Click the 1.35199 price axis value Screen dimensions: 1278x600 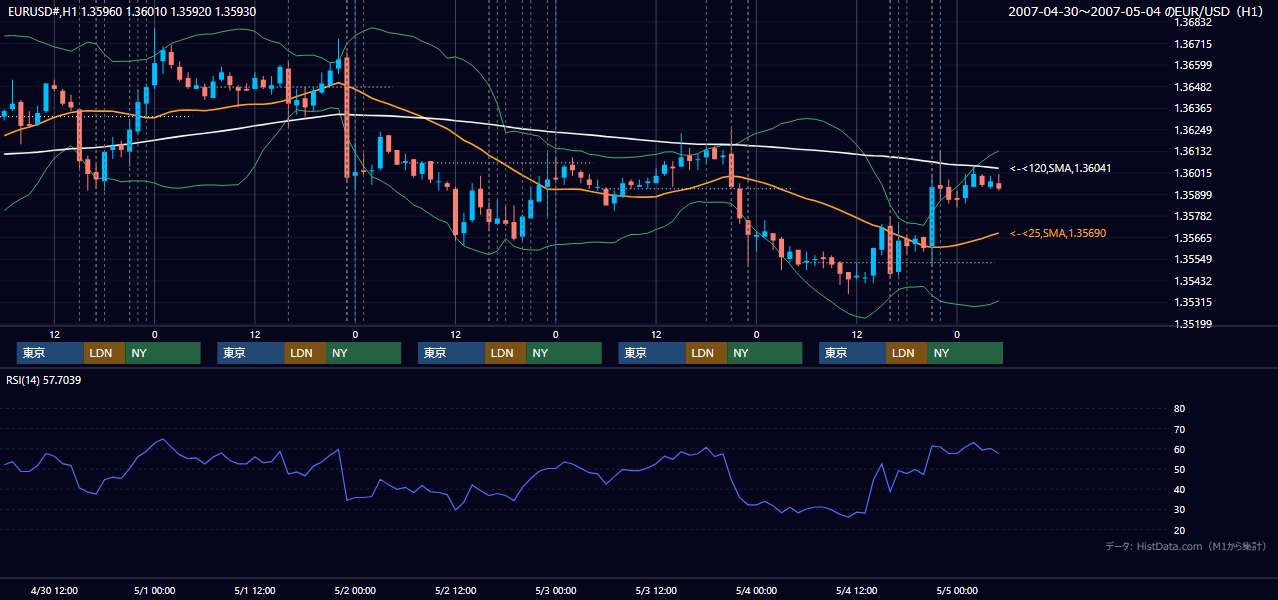tap(1193, 324)
